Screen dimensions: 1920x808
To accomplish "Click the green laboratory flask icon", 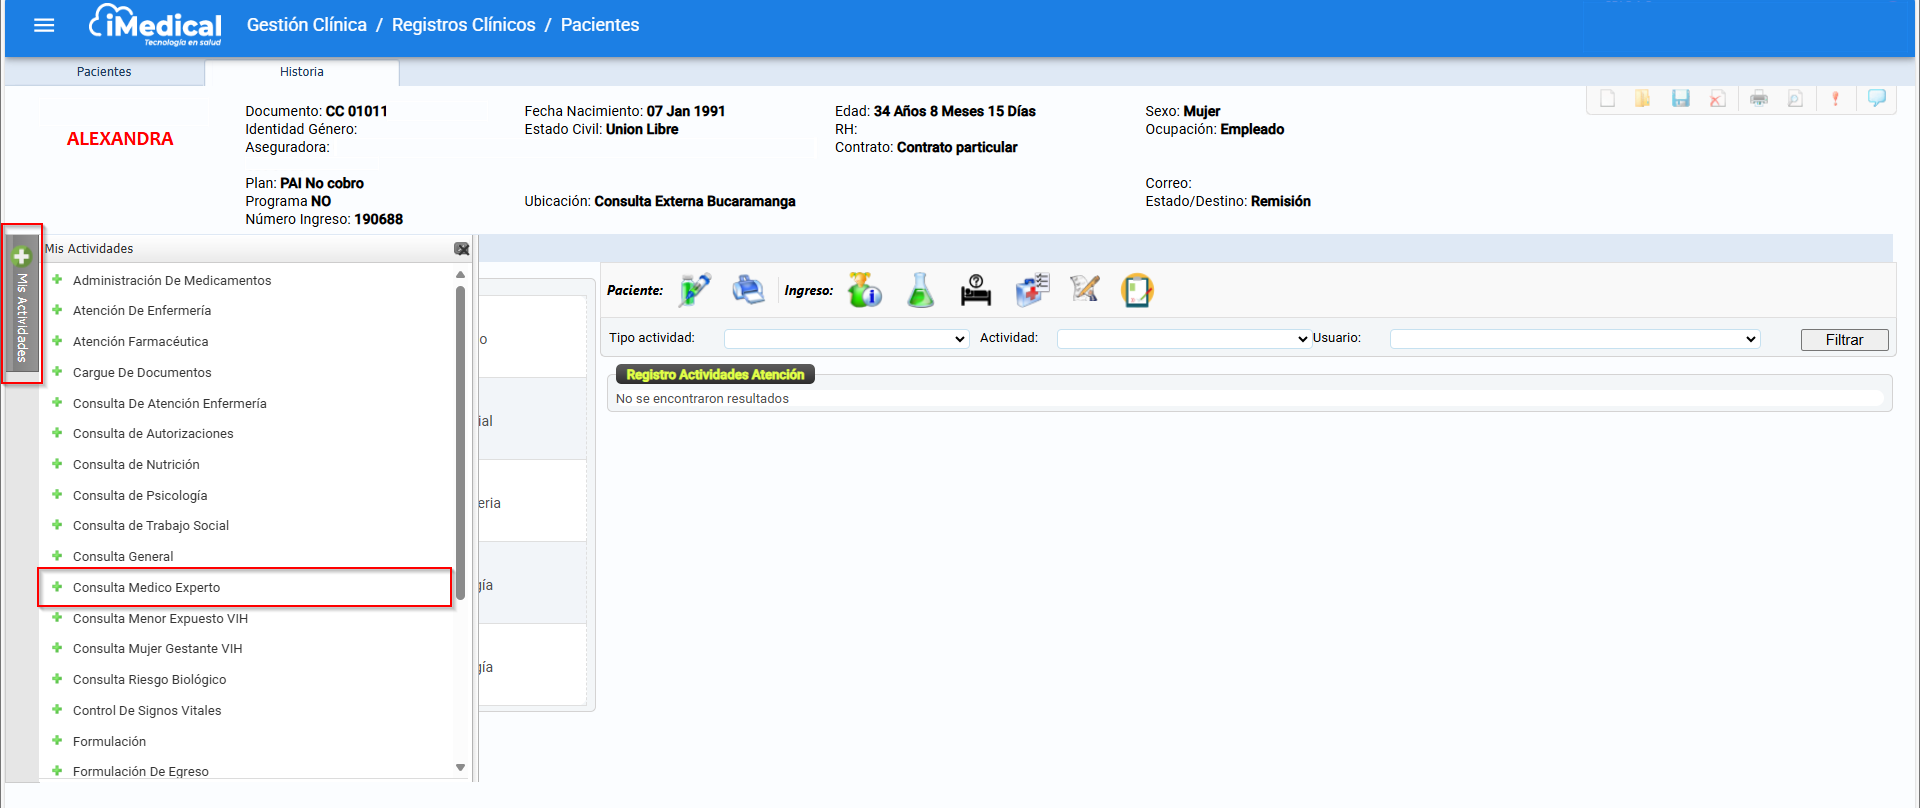I will [x=920, y=290].
